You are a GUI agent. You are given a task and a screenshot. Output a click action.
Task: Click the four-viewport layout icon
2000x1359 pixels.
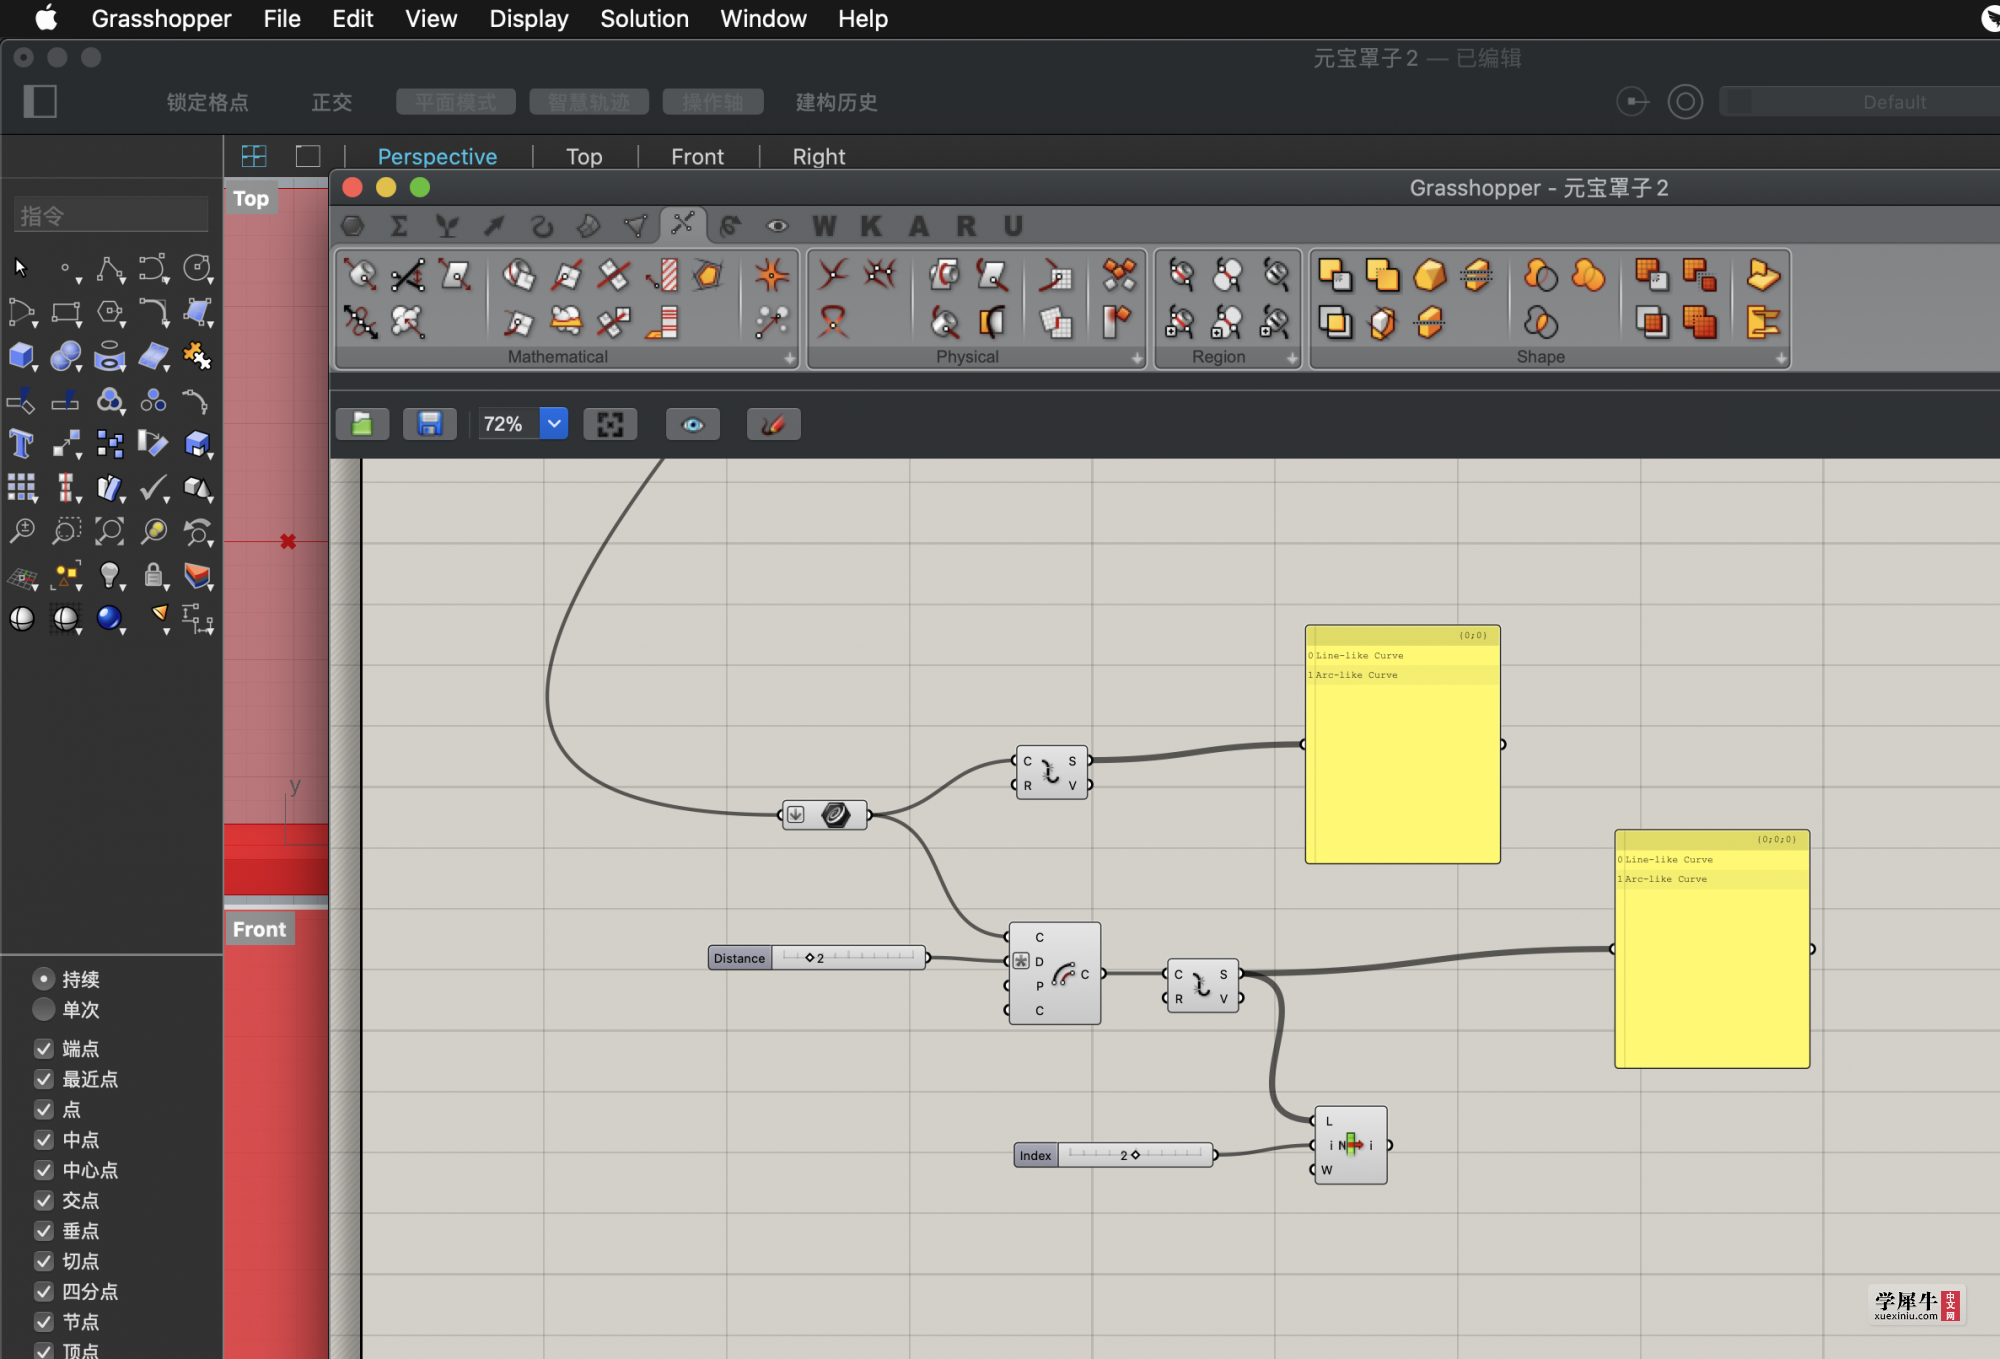point(254,156)
